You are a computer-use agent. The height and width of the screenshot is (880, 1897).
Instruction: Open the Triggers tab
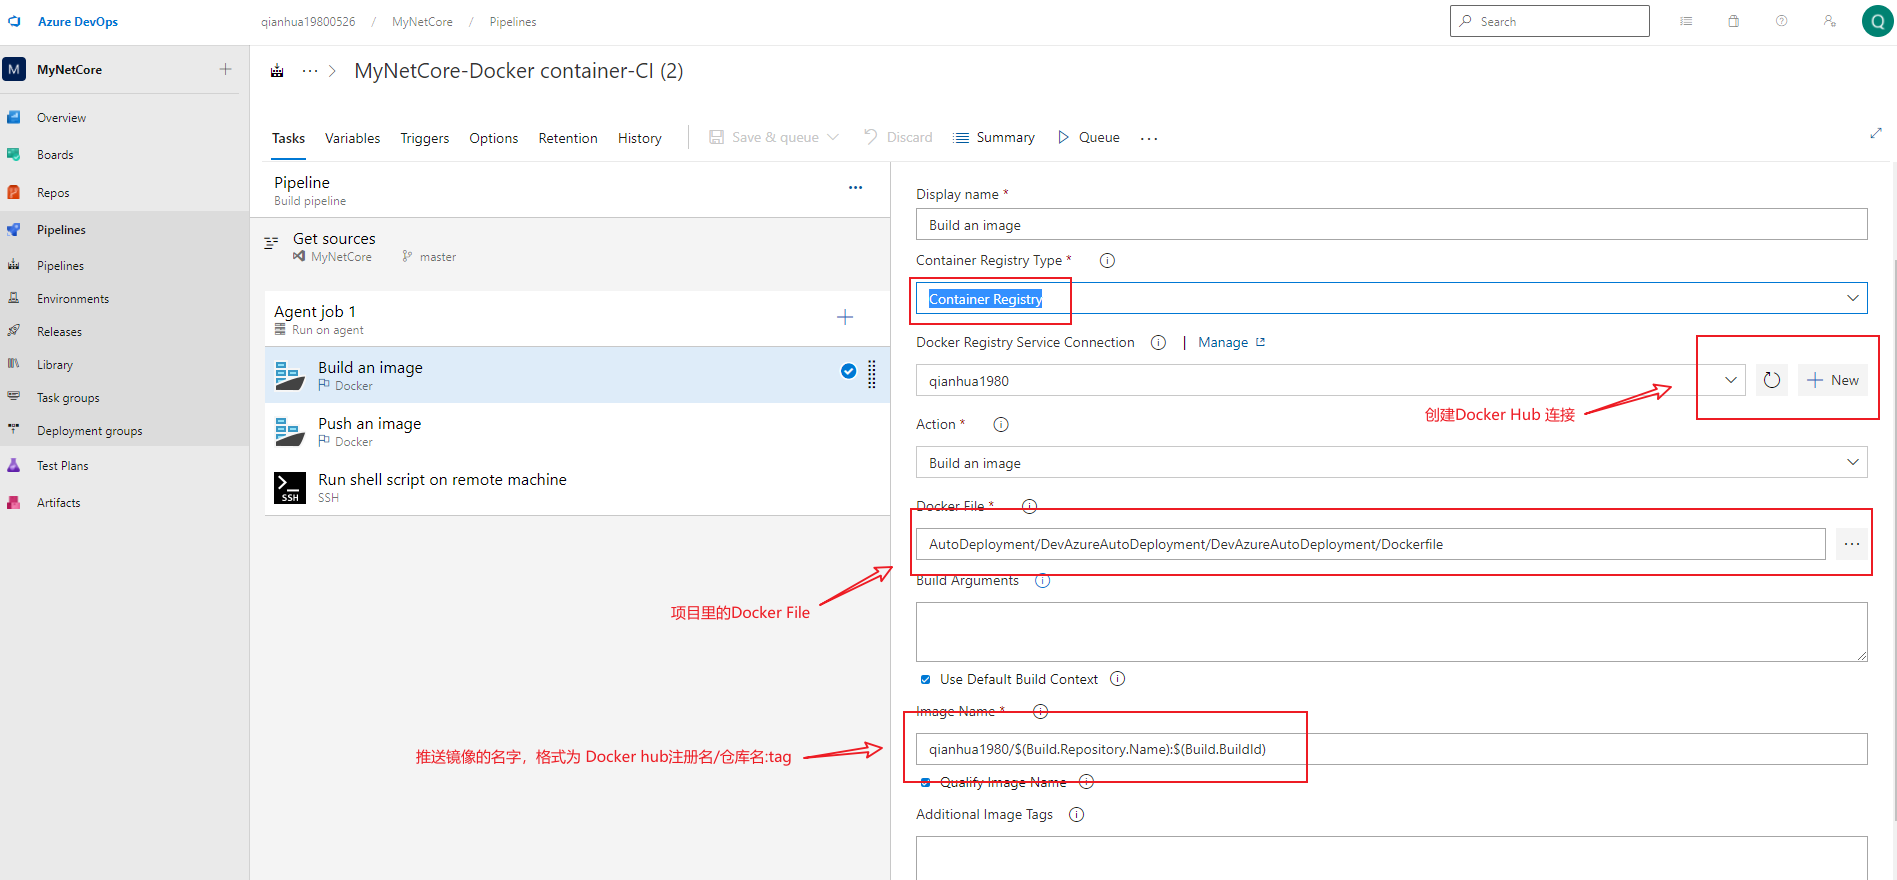click(x=424, y=138)
